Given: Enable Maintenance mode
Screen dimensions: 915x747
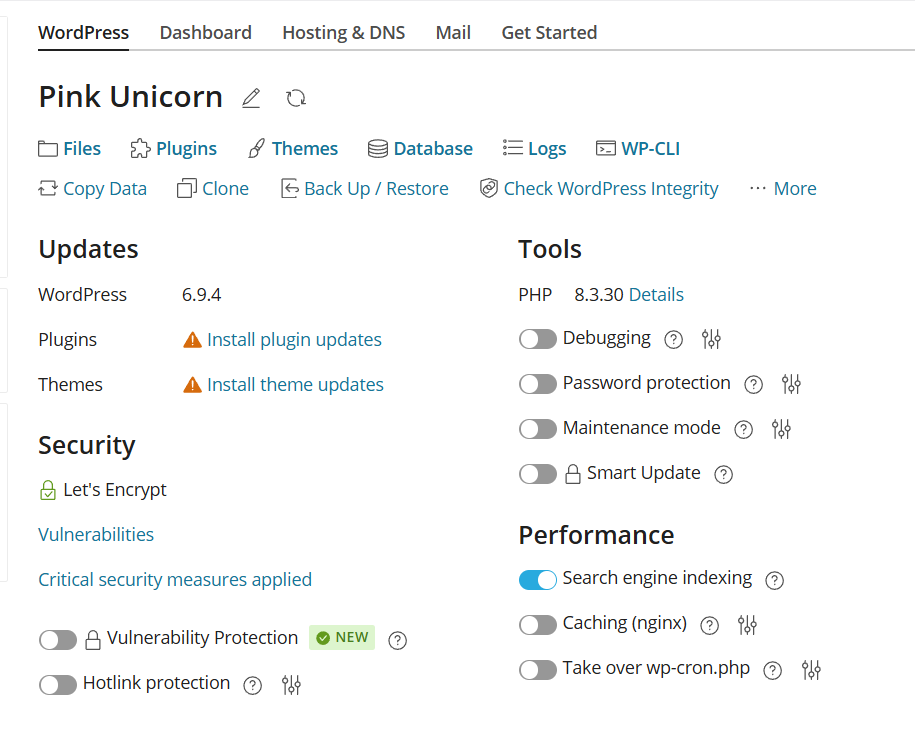Looking at the screenshot, I should [538, 429].
